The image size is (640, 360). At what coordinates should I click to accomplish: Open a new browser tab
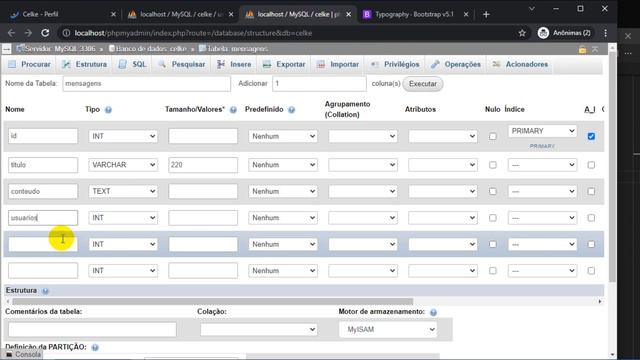pyautogui.click(x=486, y=14)
